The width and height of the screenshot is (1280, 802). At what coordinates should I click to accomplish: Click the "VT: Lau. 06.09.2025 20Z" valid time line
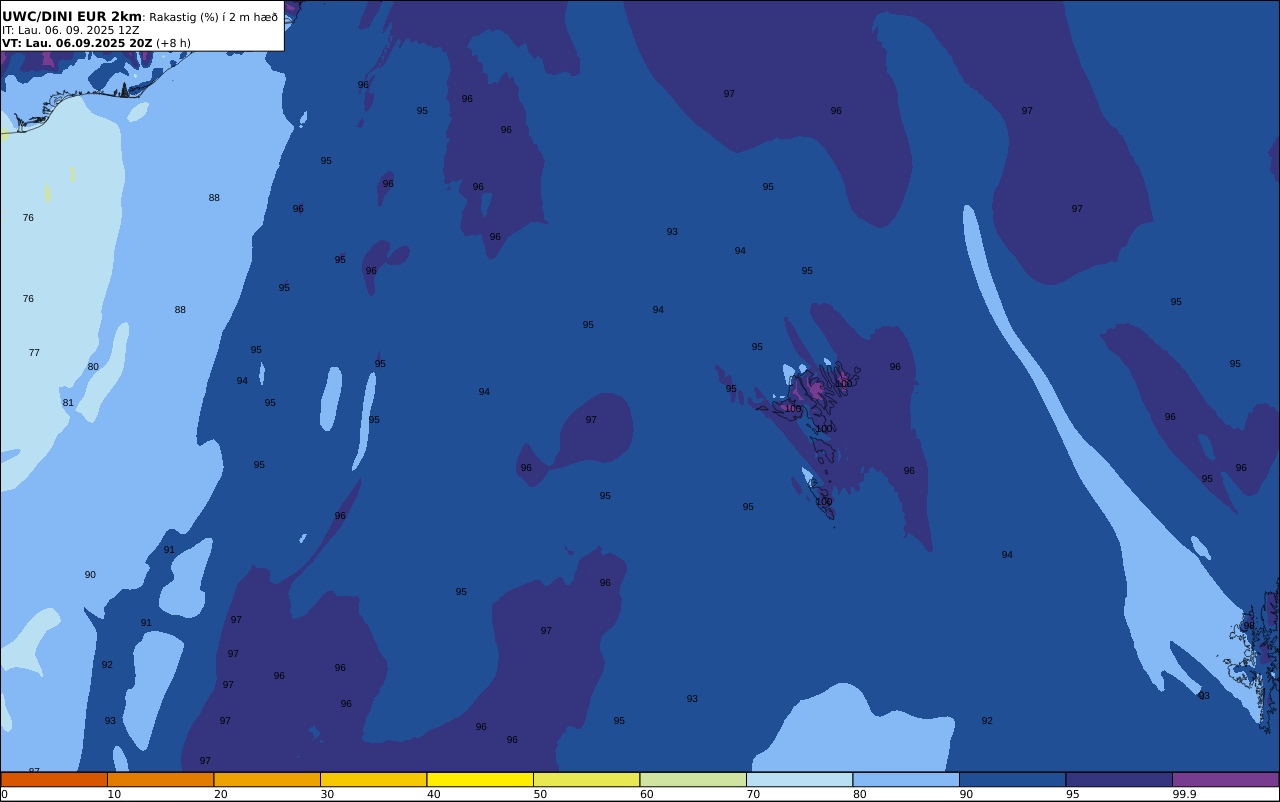point(77,43)
